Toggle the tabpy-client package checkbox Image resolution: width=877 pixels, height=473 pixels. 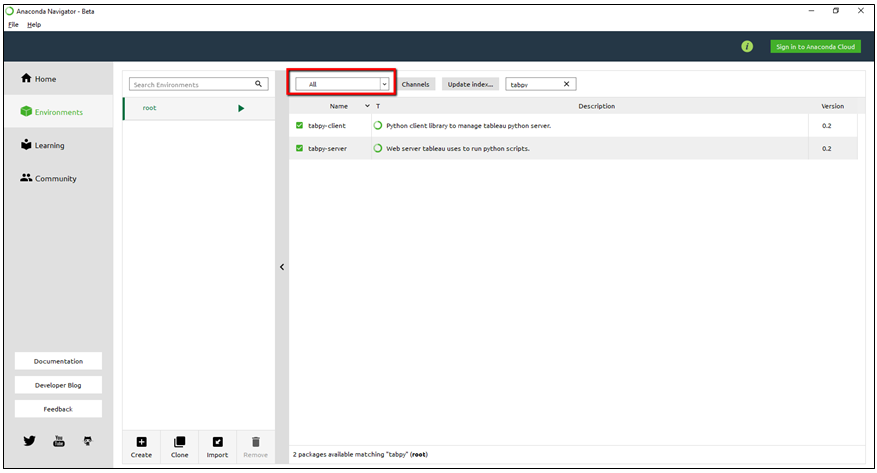[x=299, y=126]
